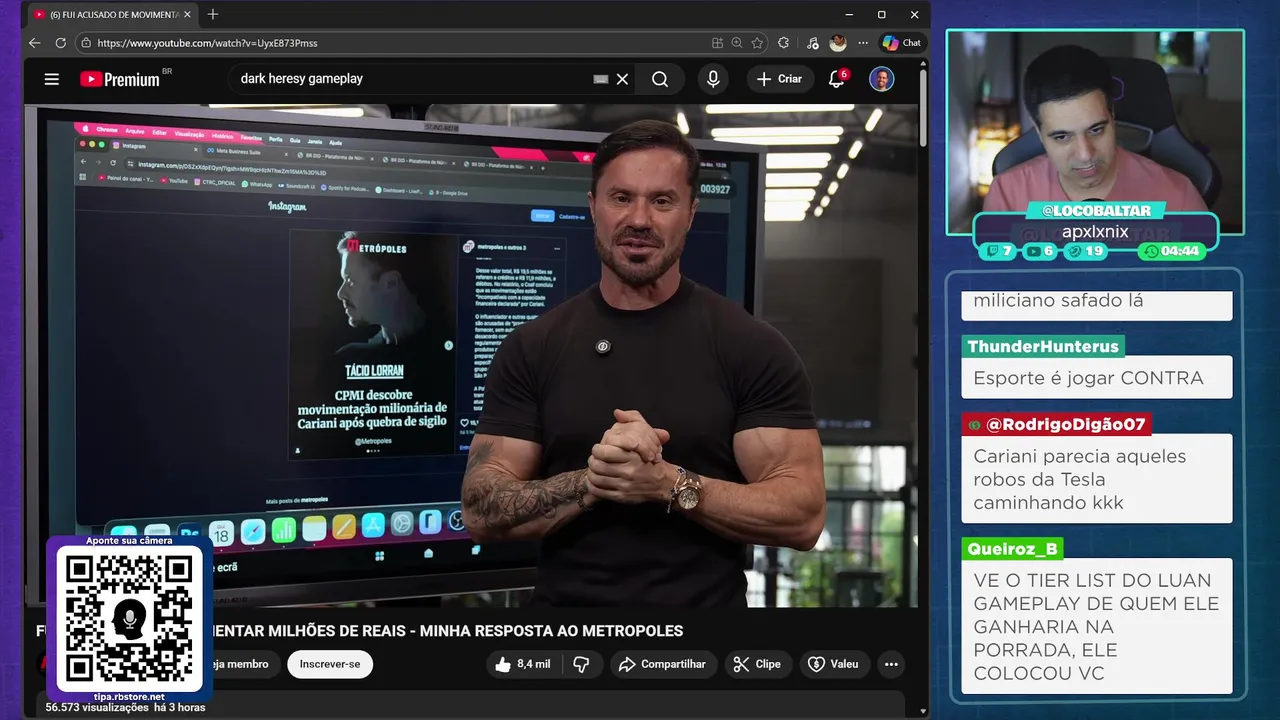Open the YouTube hamburger guide menu
The width and height of the screenshot is (1280, 720).
[x=52, y=79]
